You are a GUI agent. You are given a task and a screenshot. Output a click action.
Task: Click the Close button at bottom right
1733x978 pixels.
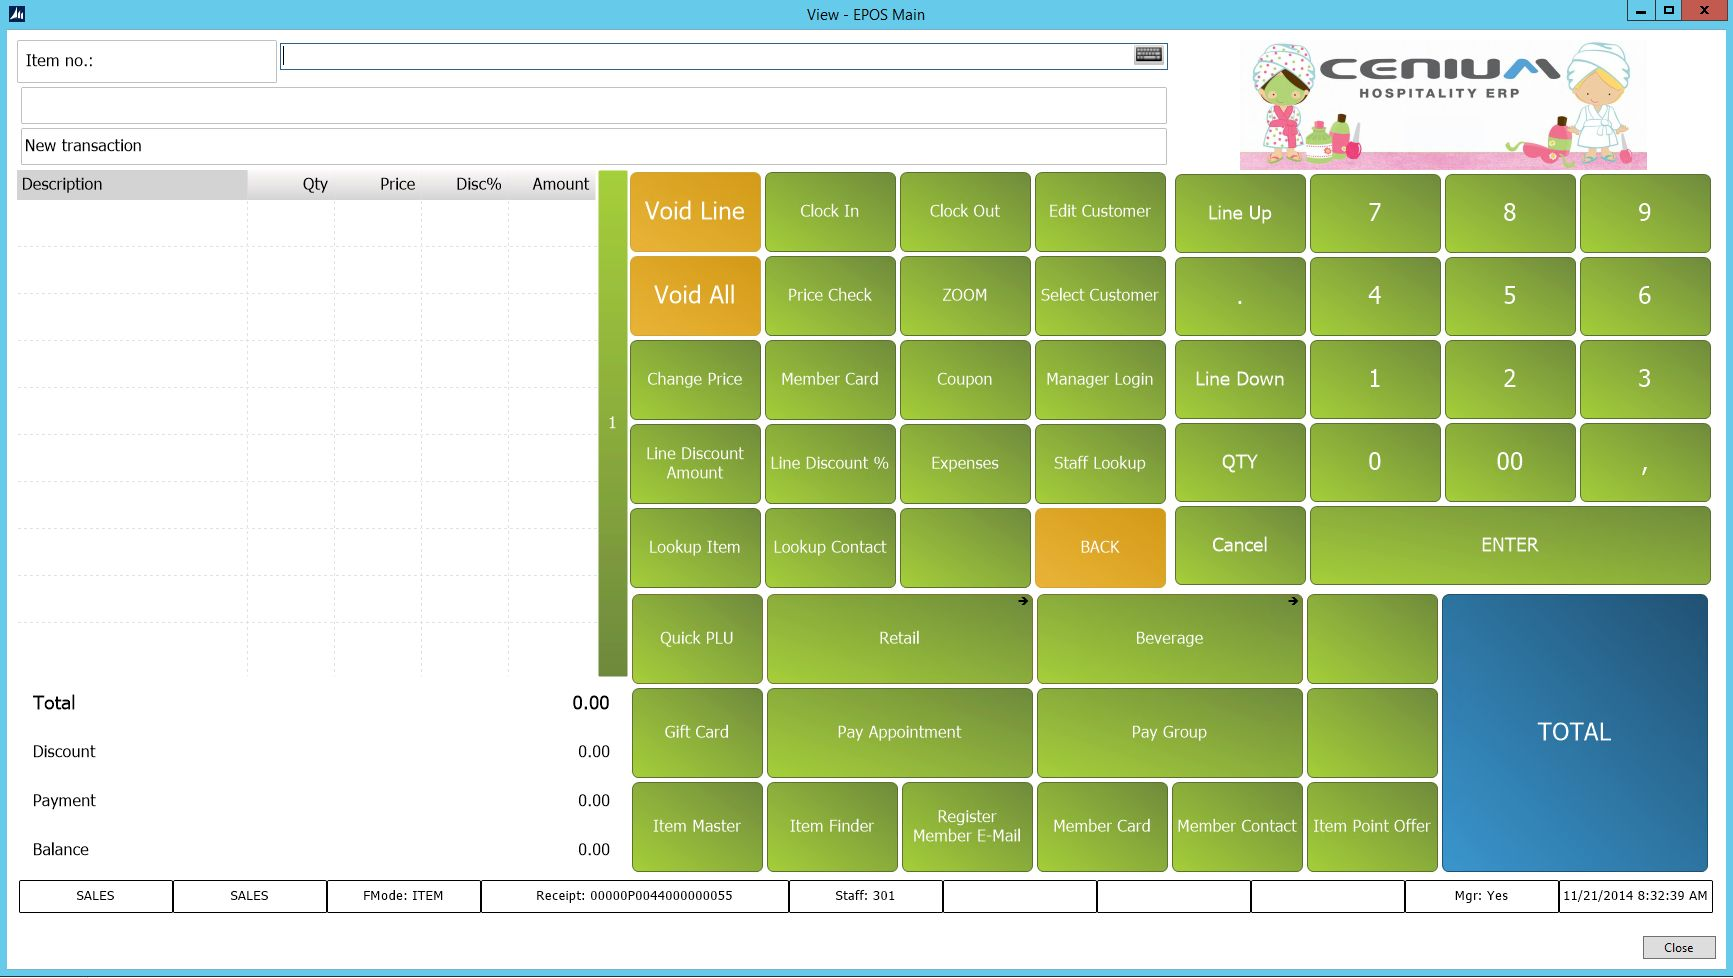tap(1679, 947)
